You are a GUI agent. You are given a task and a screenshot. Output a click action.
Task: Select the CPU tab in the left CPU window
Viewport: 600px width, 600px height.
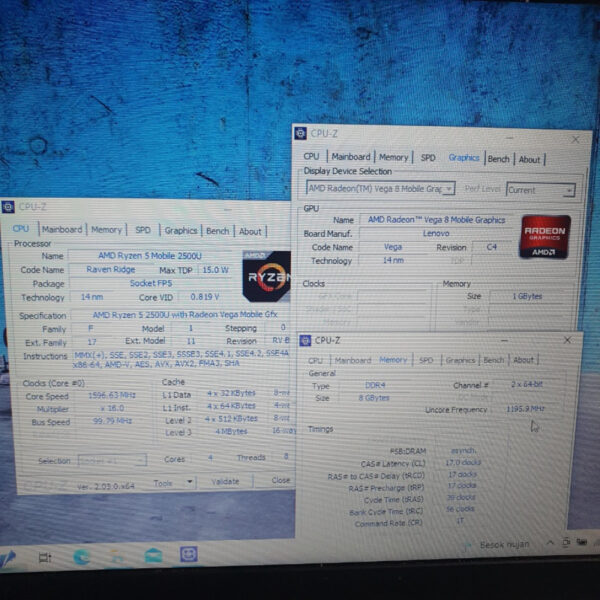pyautogui.click(x=21, y=228)
